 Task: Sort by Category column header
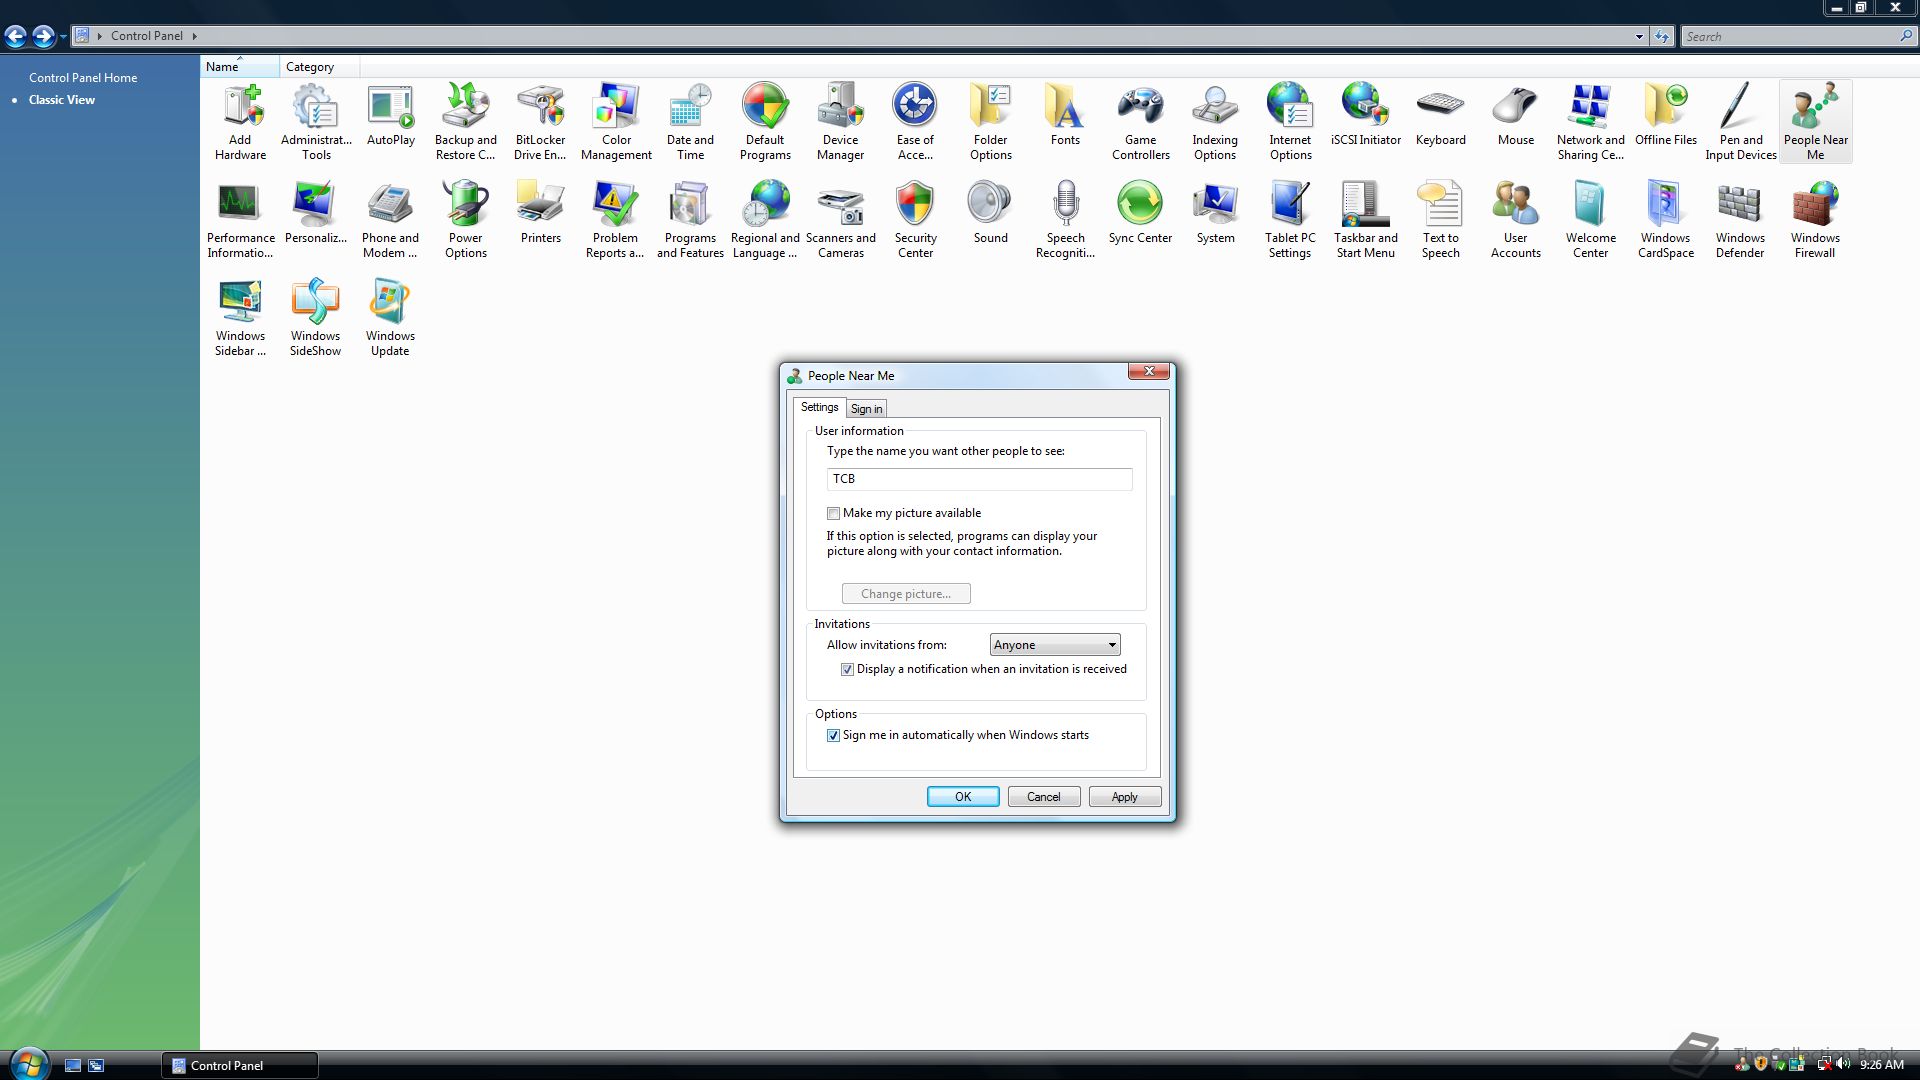coord(319,66)
